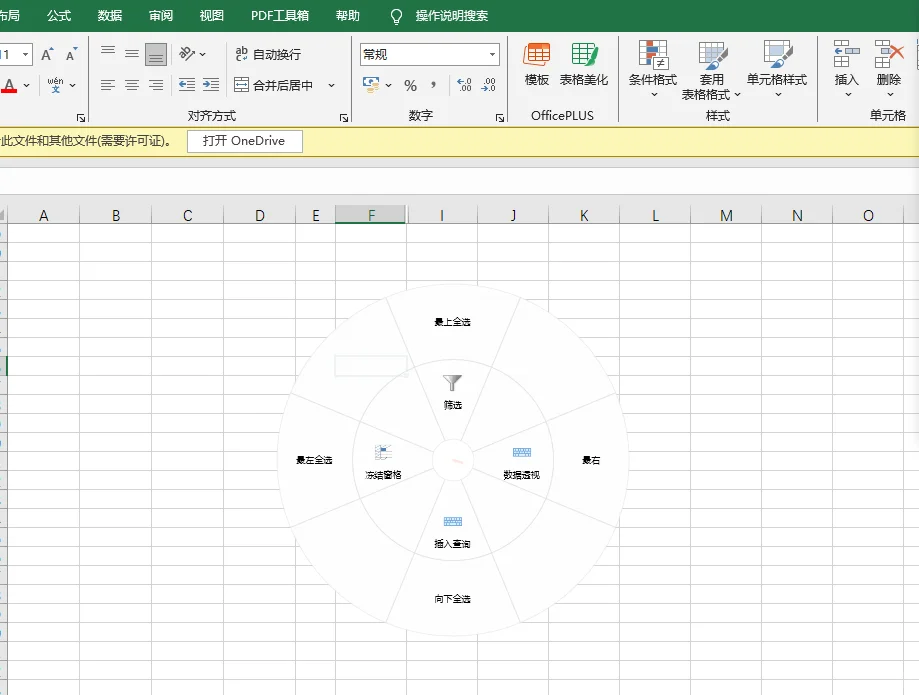The height and width of the screenshot is (695, 919).
Task: Open the 公式 ribbon tab
Action: (x=59, y=15)
